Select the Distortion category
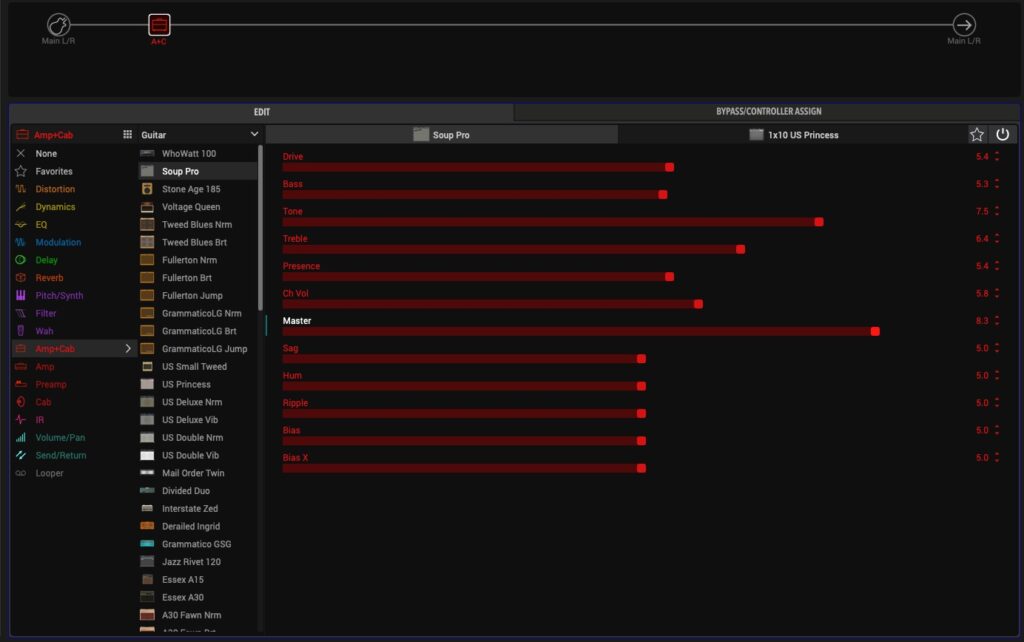 pyautogui.click(x=55, y=189)
